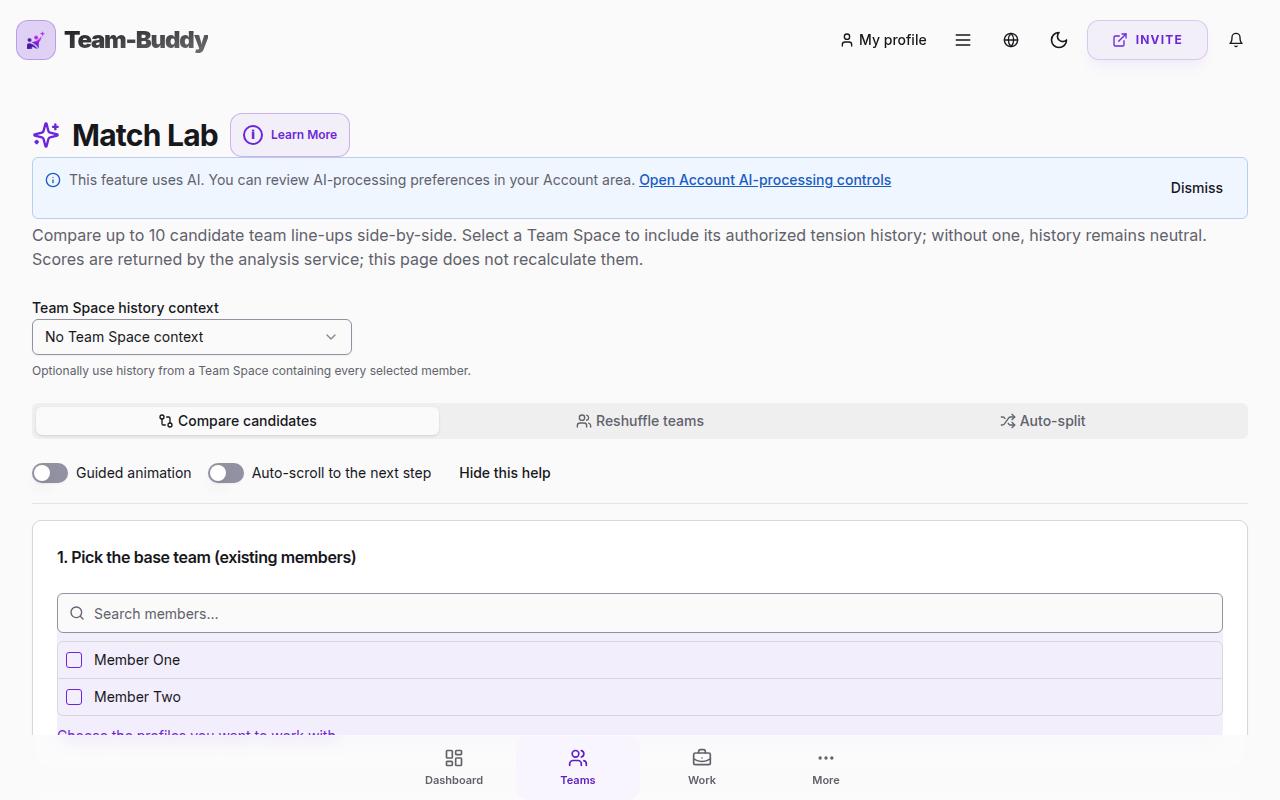This screenshot has height=800, width=1280.
Task: Open More in bottom navigation
Action: pos(826,767)
